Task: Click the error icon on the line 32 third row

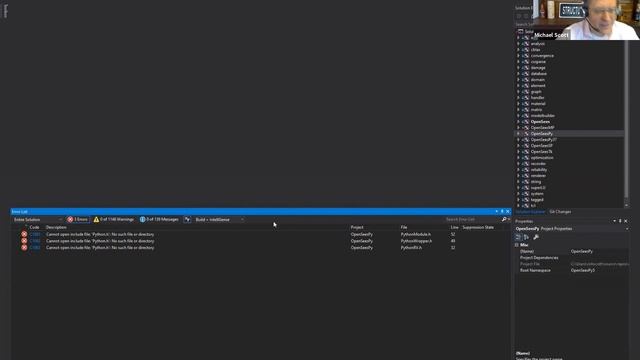Action: coord(24,247)
